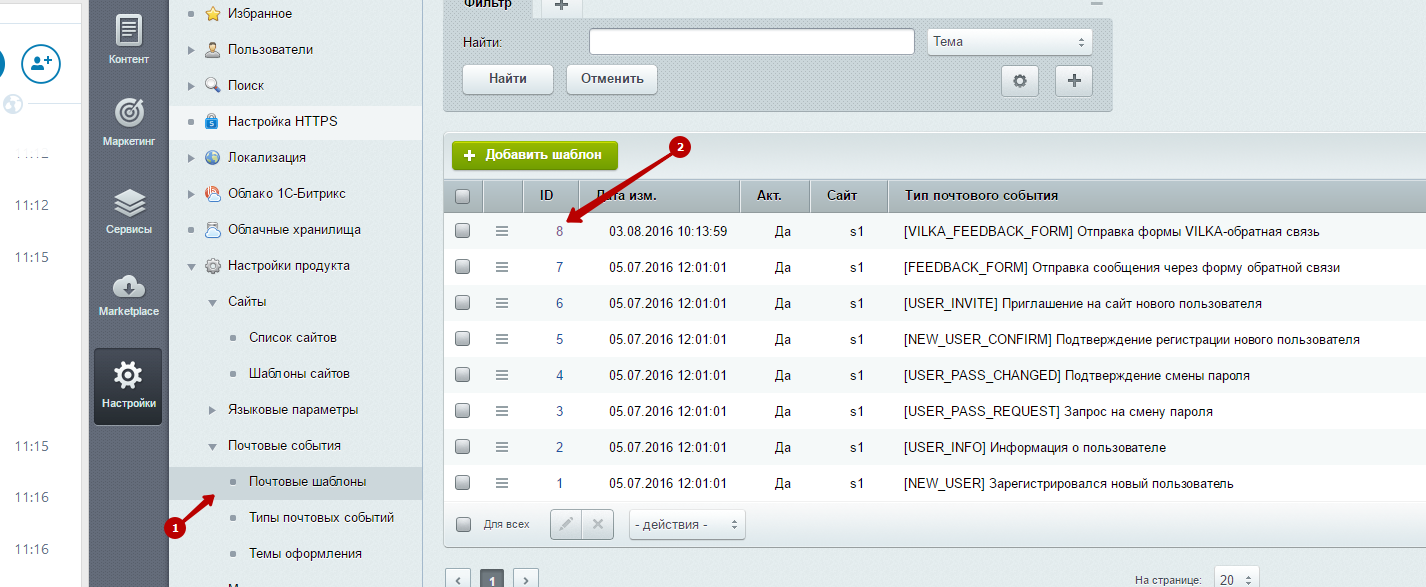The height and width of the screenshot is (587, 1426).
Task: Open the row menu for template ID 7
Action: pyautogui.click(x=502, y=267)
